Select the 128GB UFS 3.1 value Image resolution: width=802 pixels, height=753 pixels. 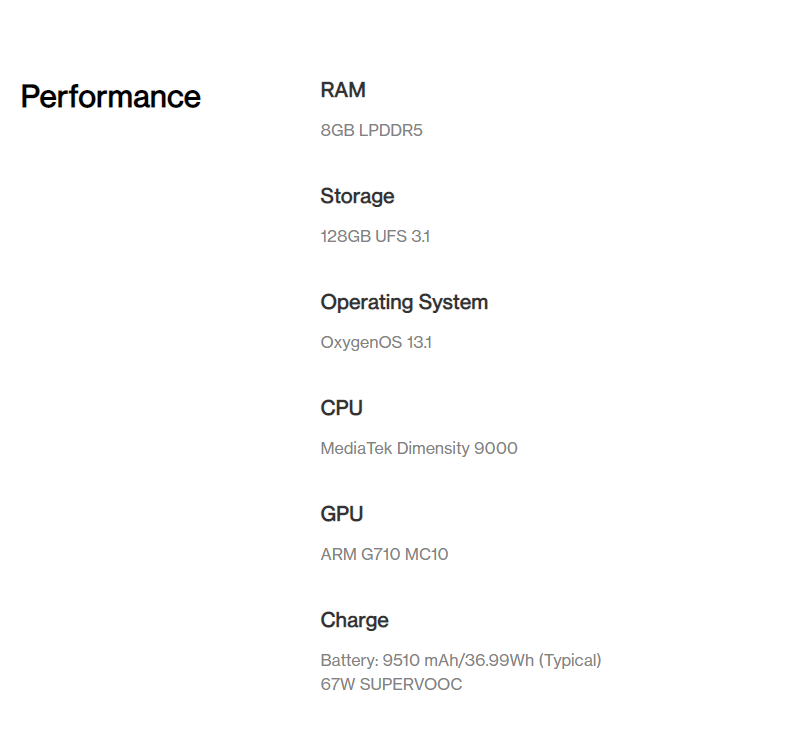(375, 236)
